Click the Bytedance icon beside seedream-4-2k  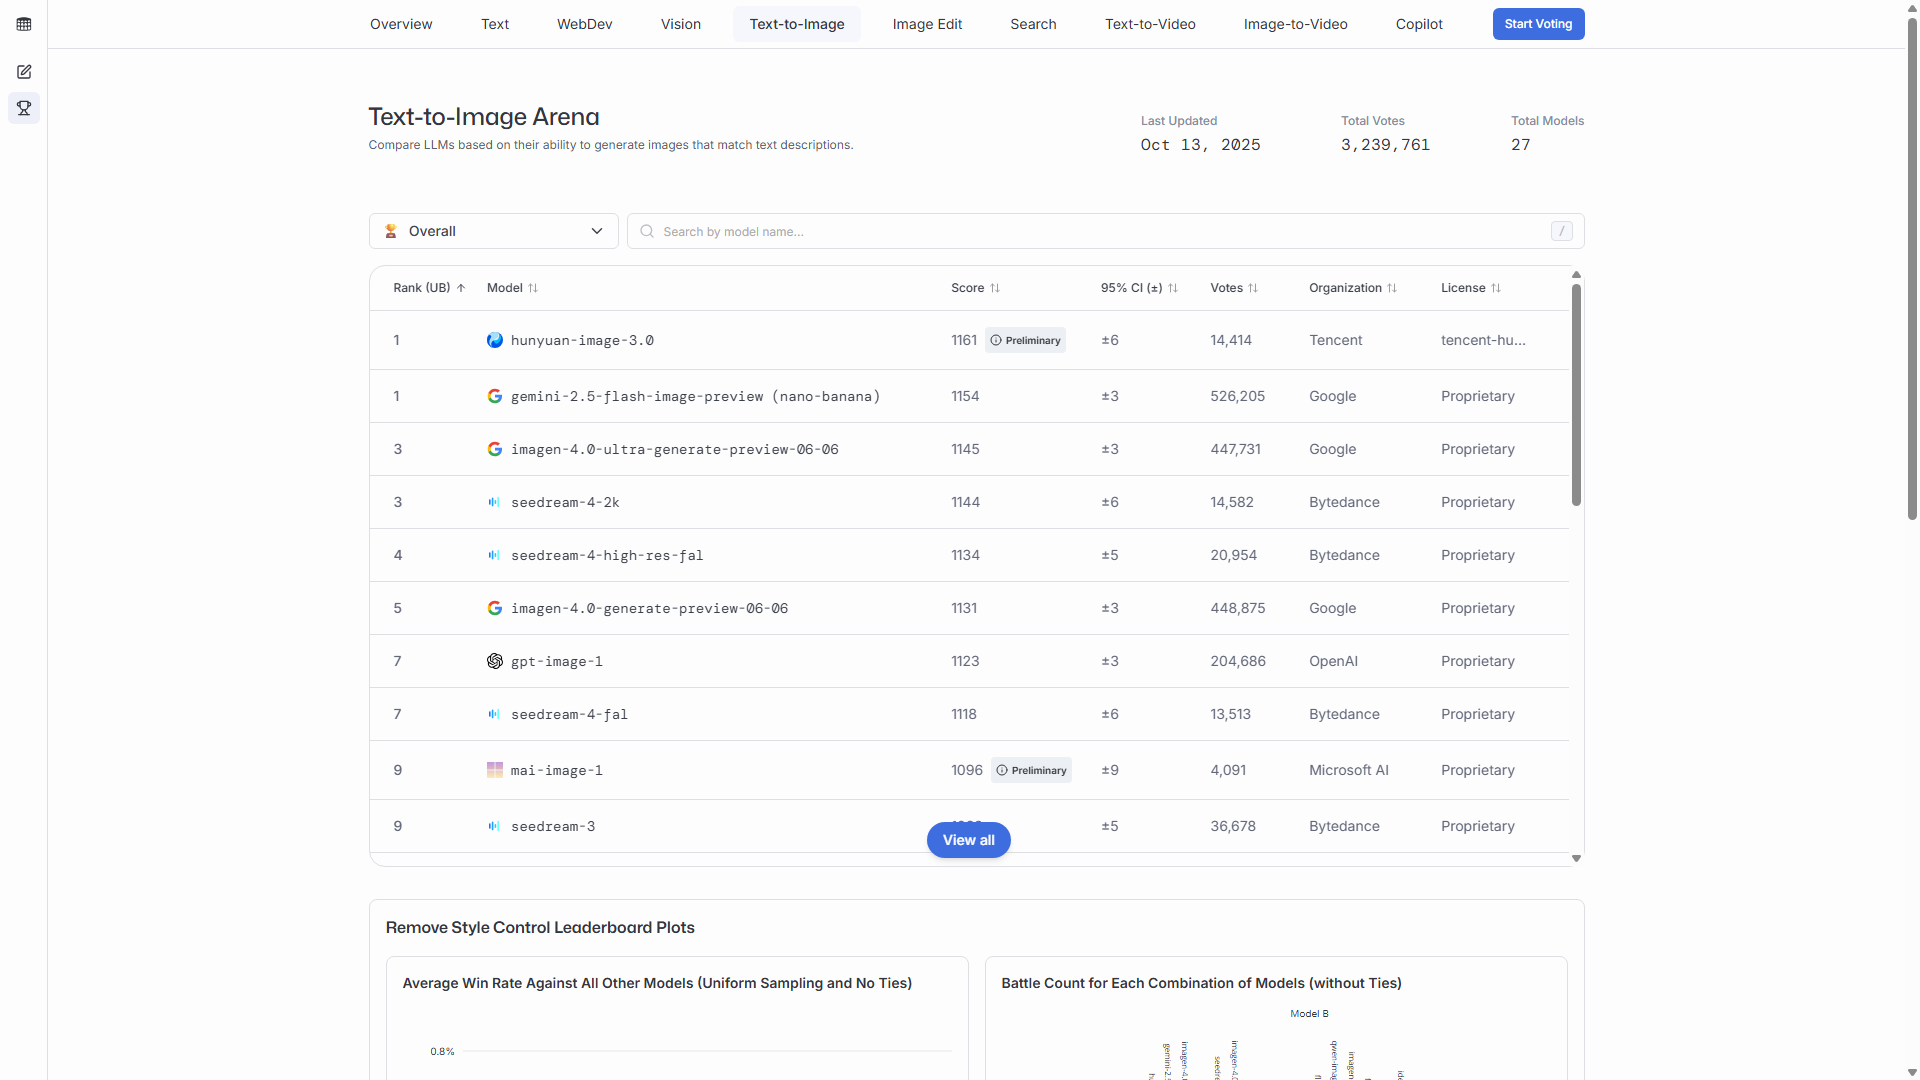[x=494, y=502]
